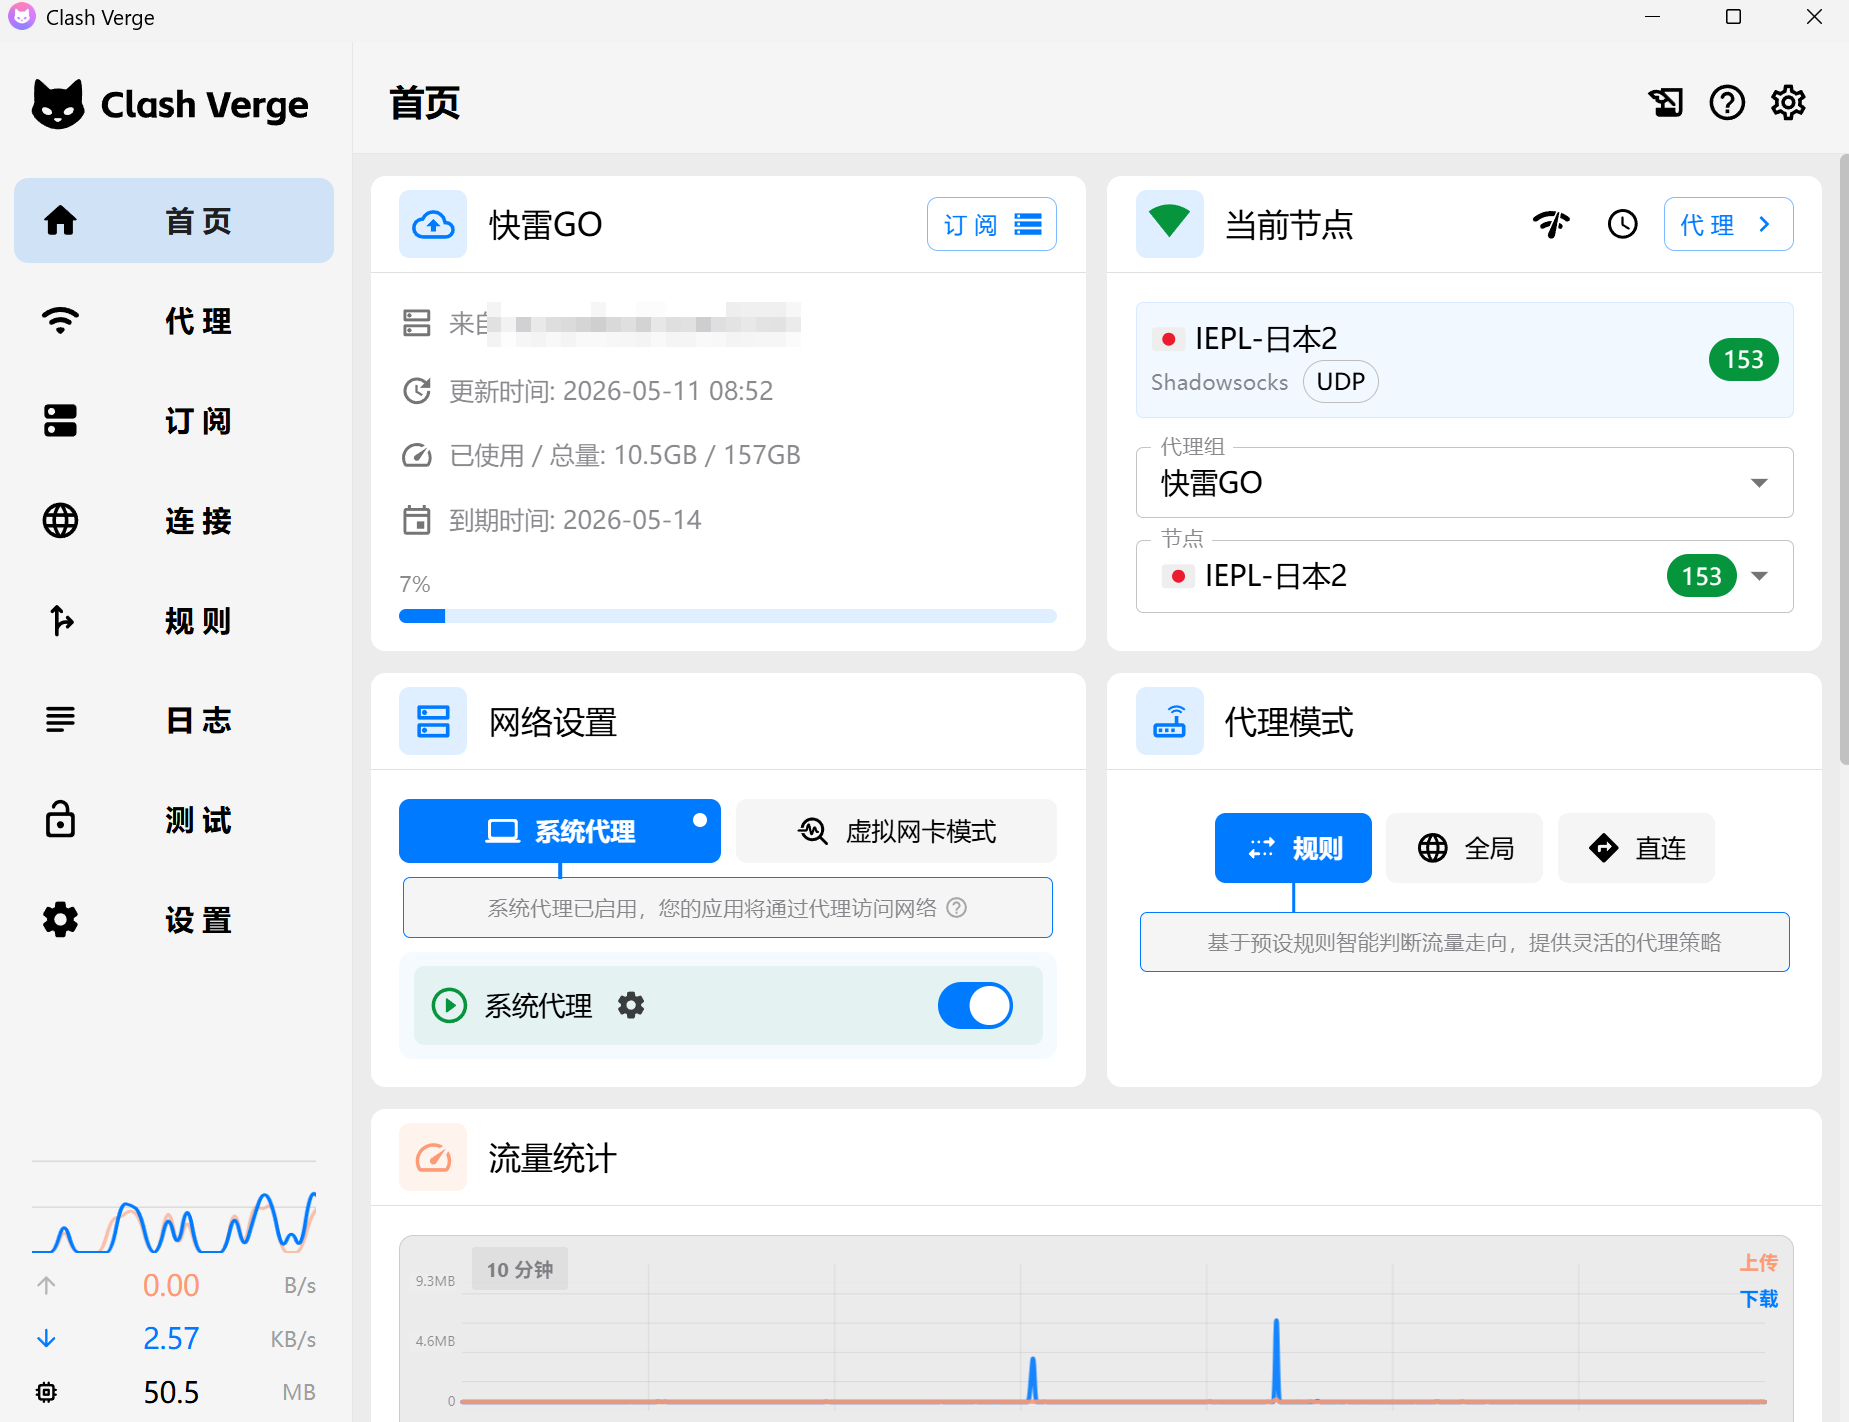
Task: Click the help icon after proxy enabled message
Action: (x=957, y=908)
